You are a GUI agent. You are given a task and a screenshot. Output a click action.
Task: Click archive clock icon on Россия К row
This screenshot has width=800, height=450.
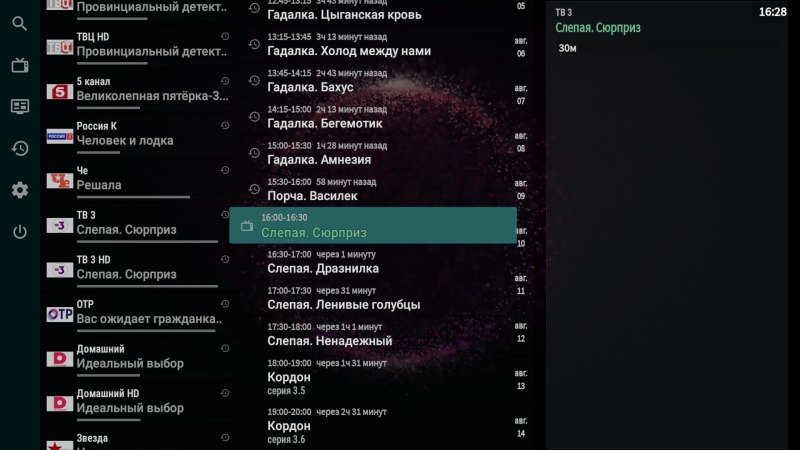click(225, 126)
